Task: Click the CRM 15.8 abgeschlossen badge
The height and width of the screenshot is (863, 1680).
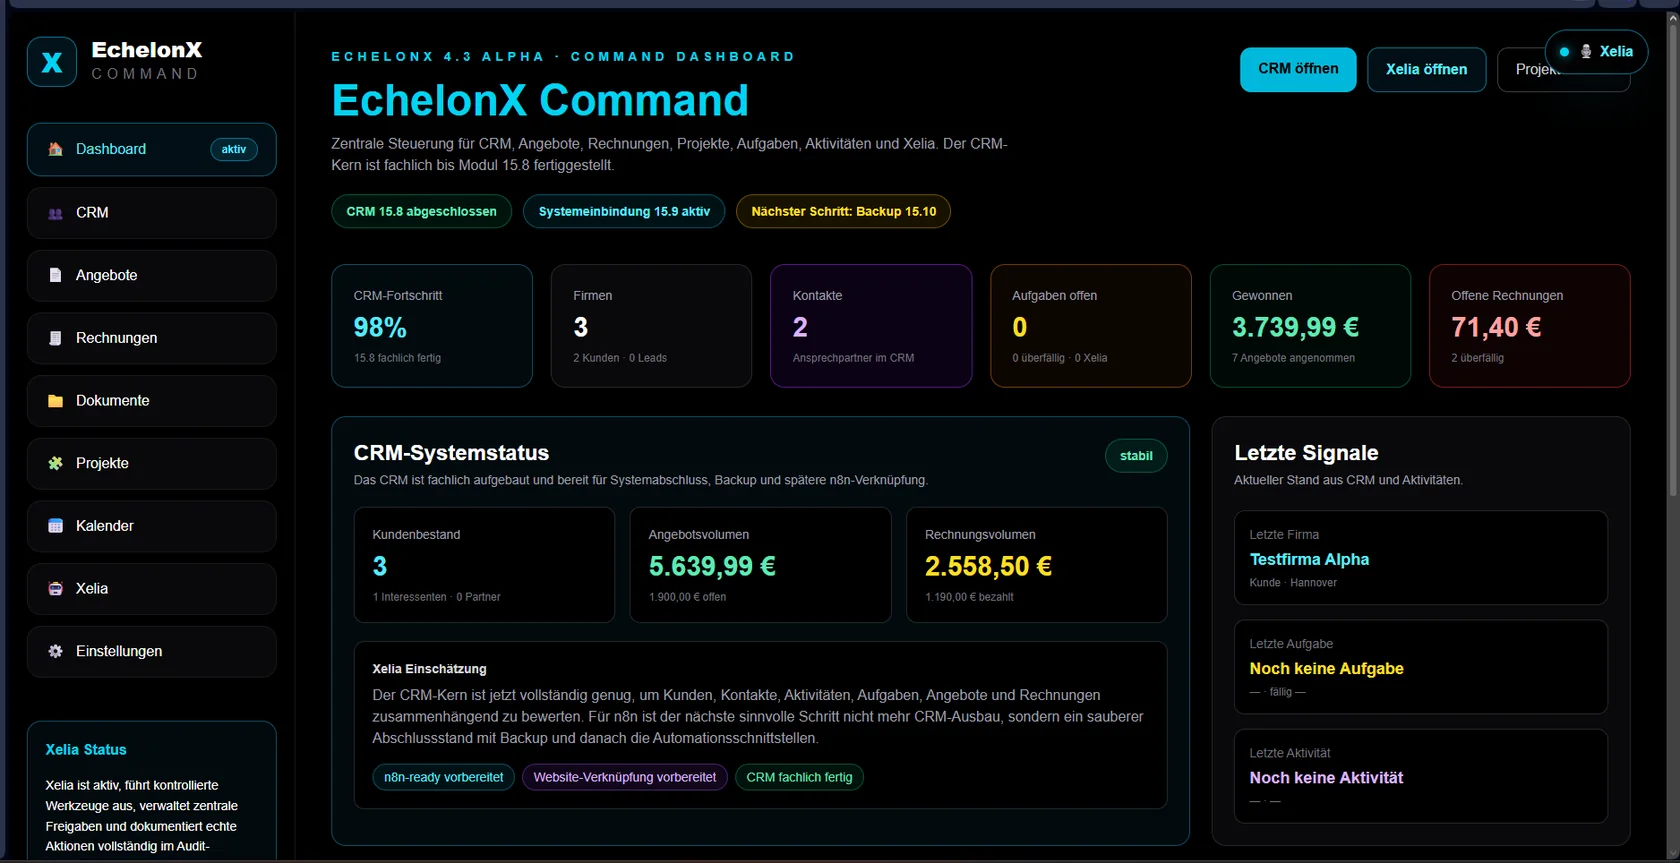Action: tap(421, 211)
